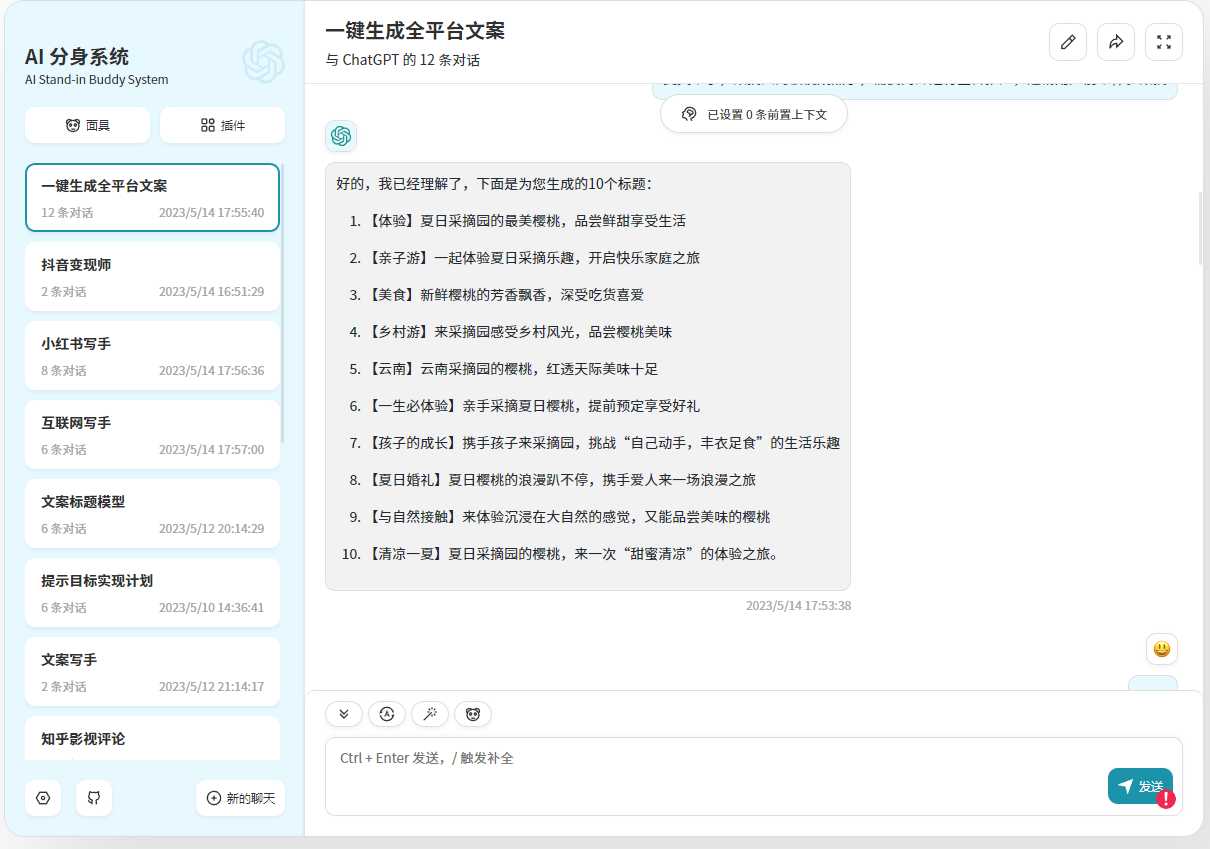Screen dimensions: 1210x849
Task: Enter fullscreen with the expand icon
Action: coord(1164,42)
